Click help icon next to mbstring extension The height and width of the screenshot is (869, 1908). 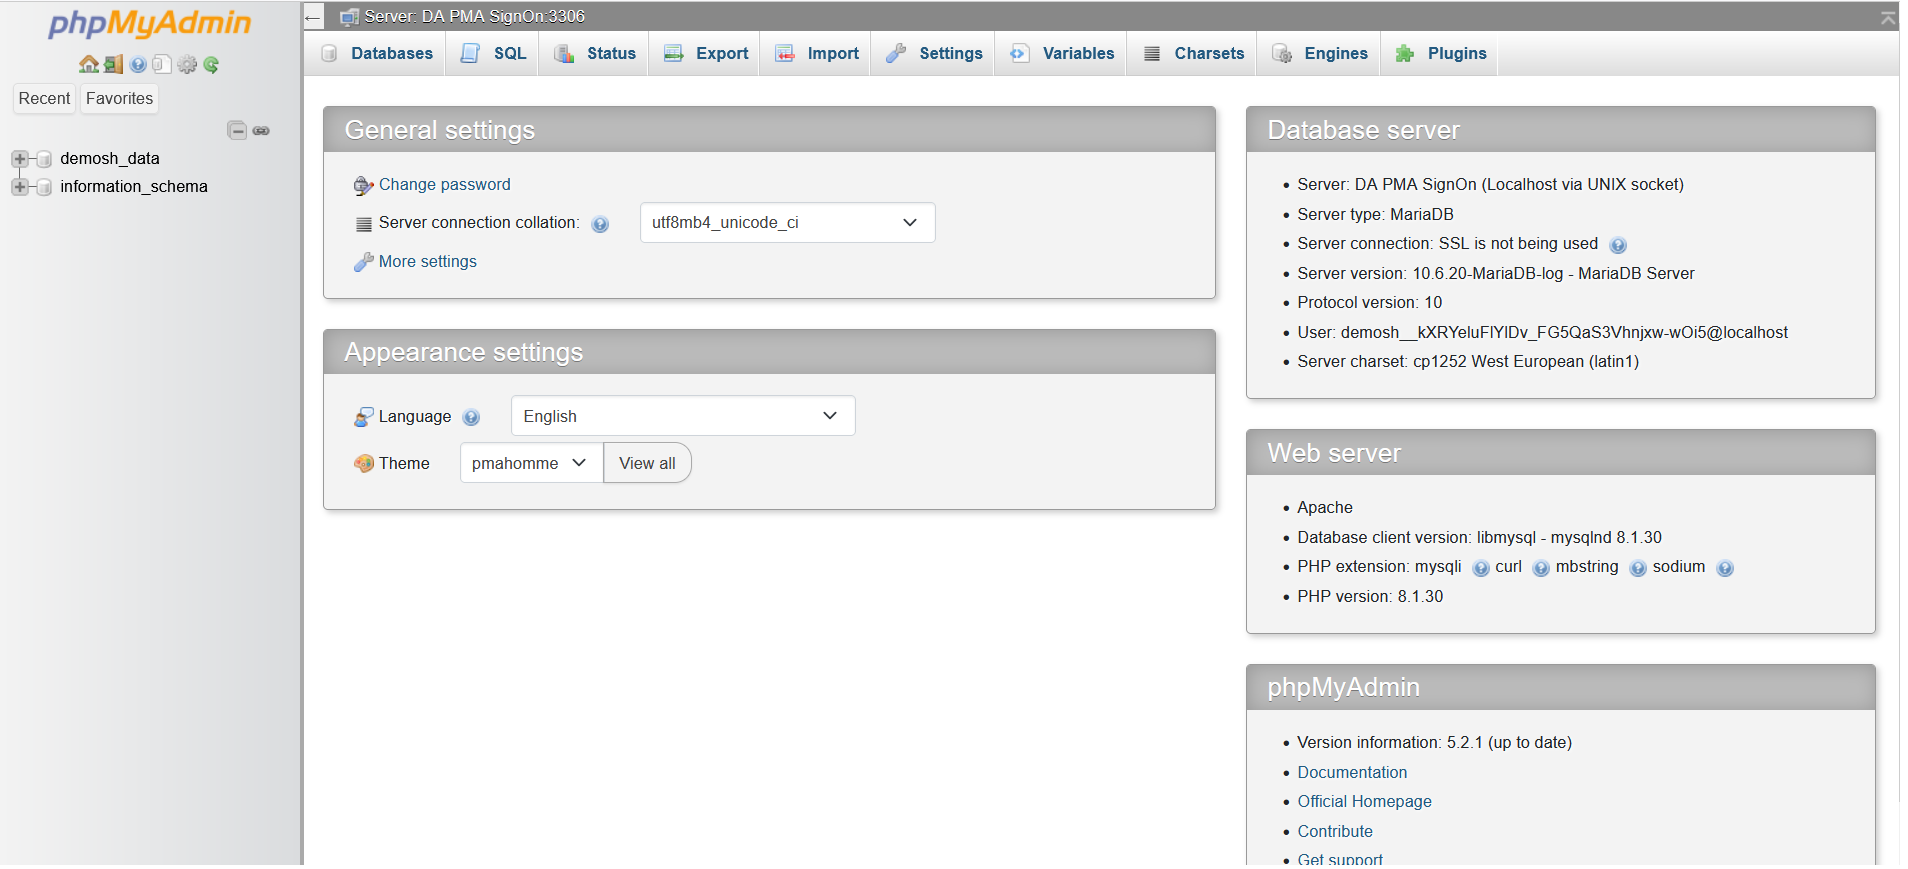(x=1638, y=568)
